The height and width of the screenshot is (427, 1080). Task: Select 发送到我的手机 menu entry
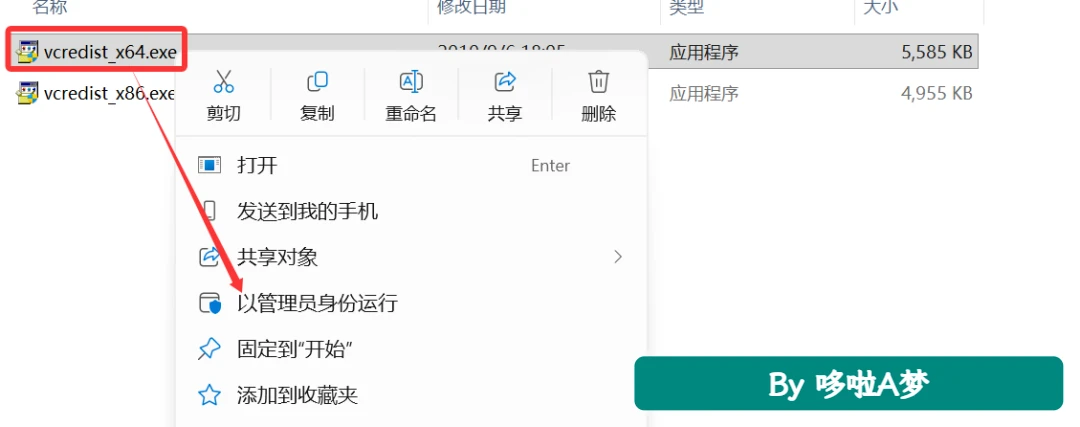411,211
